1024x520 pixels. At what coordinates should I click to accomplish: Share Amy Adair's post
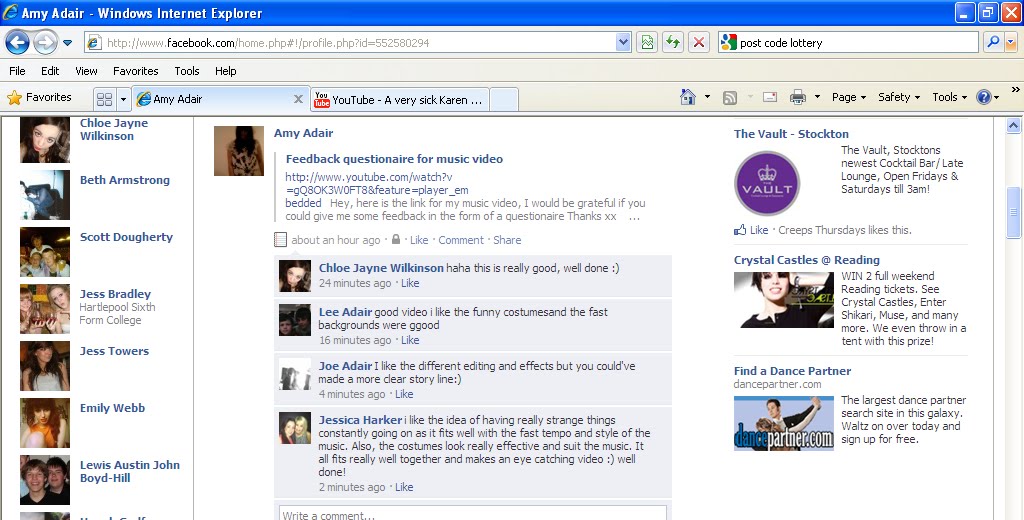coord(507,240)
